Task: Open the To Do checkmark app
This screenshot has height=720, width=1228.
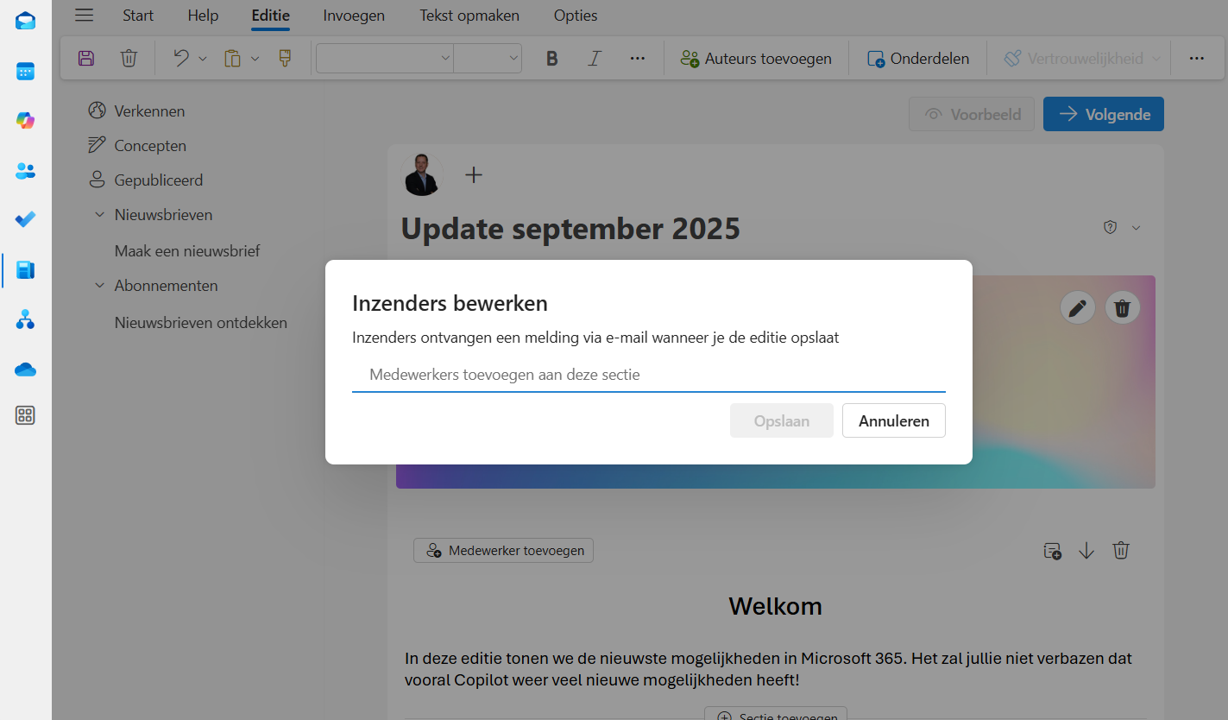Action: point(25,219)
